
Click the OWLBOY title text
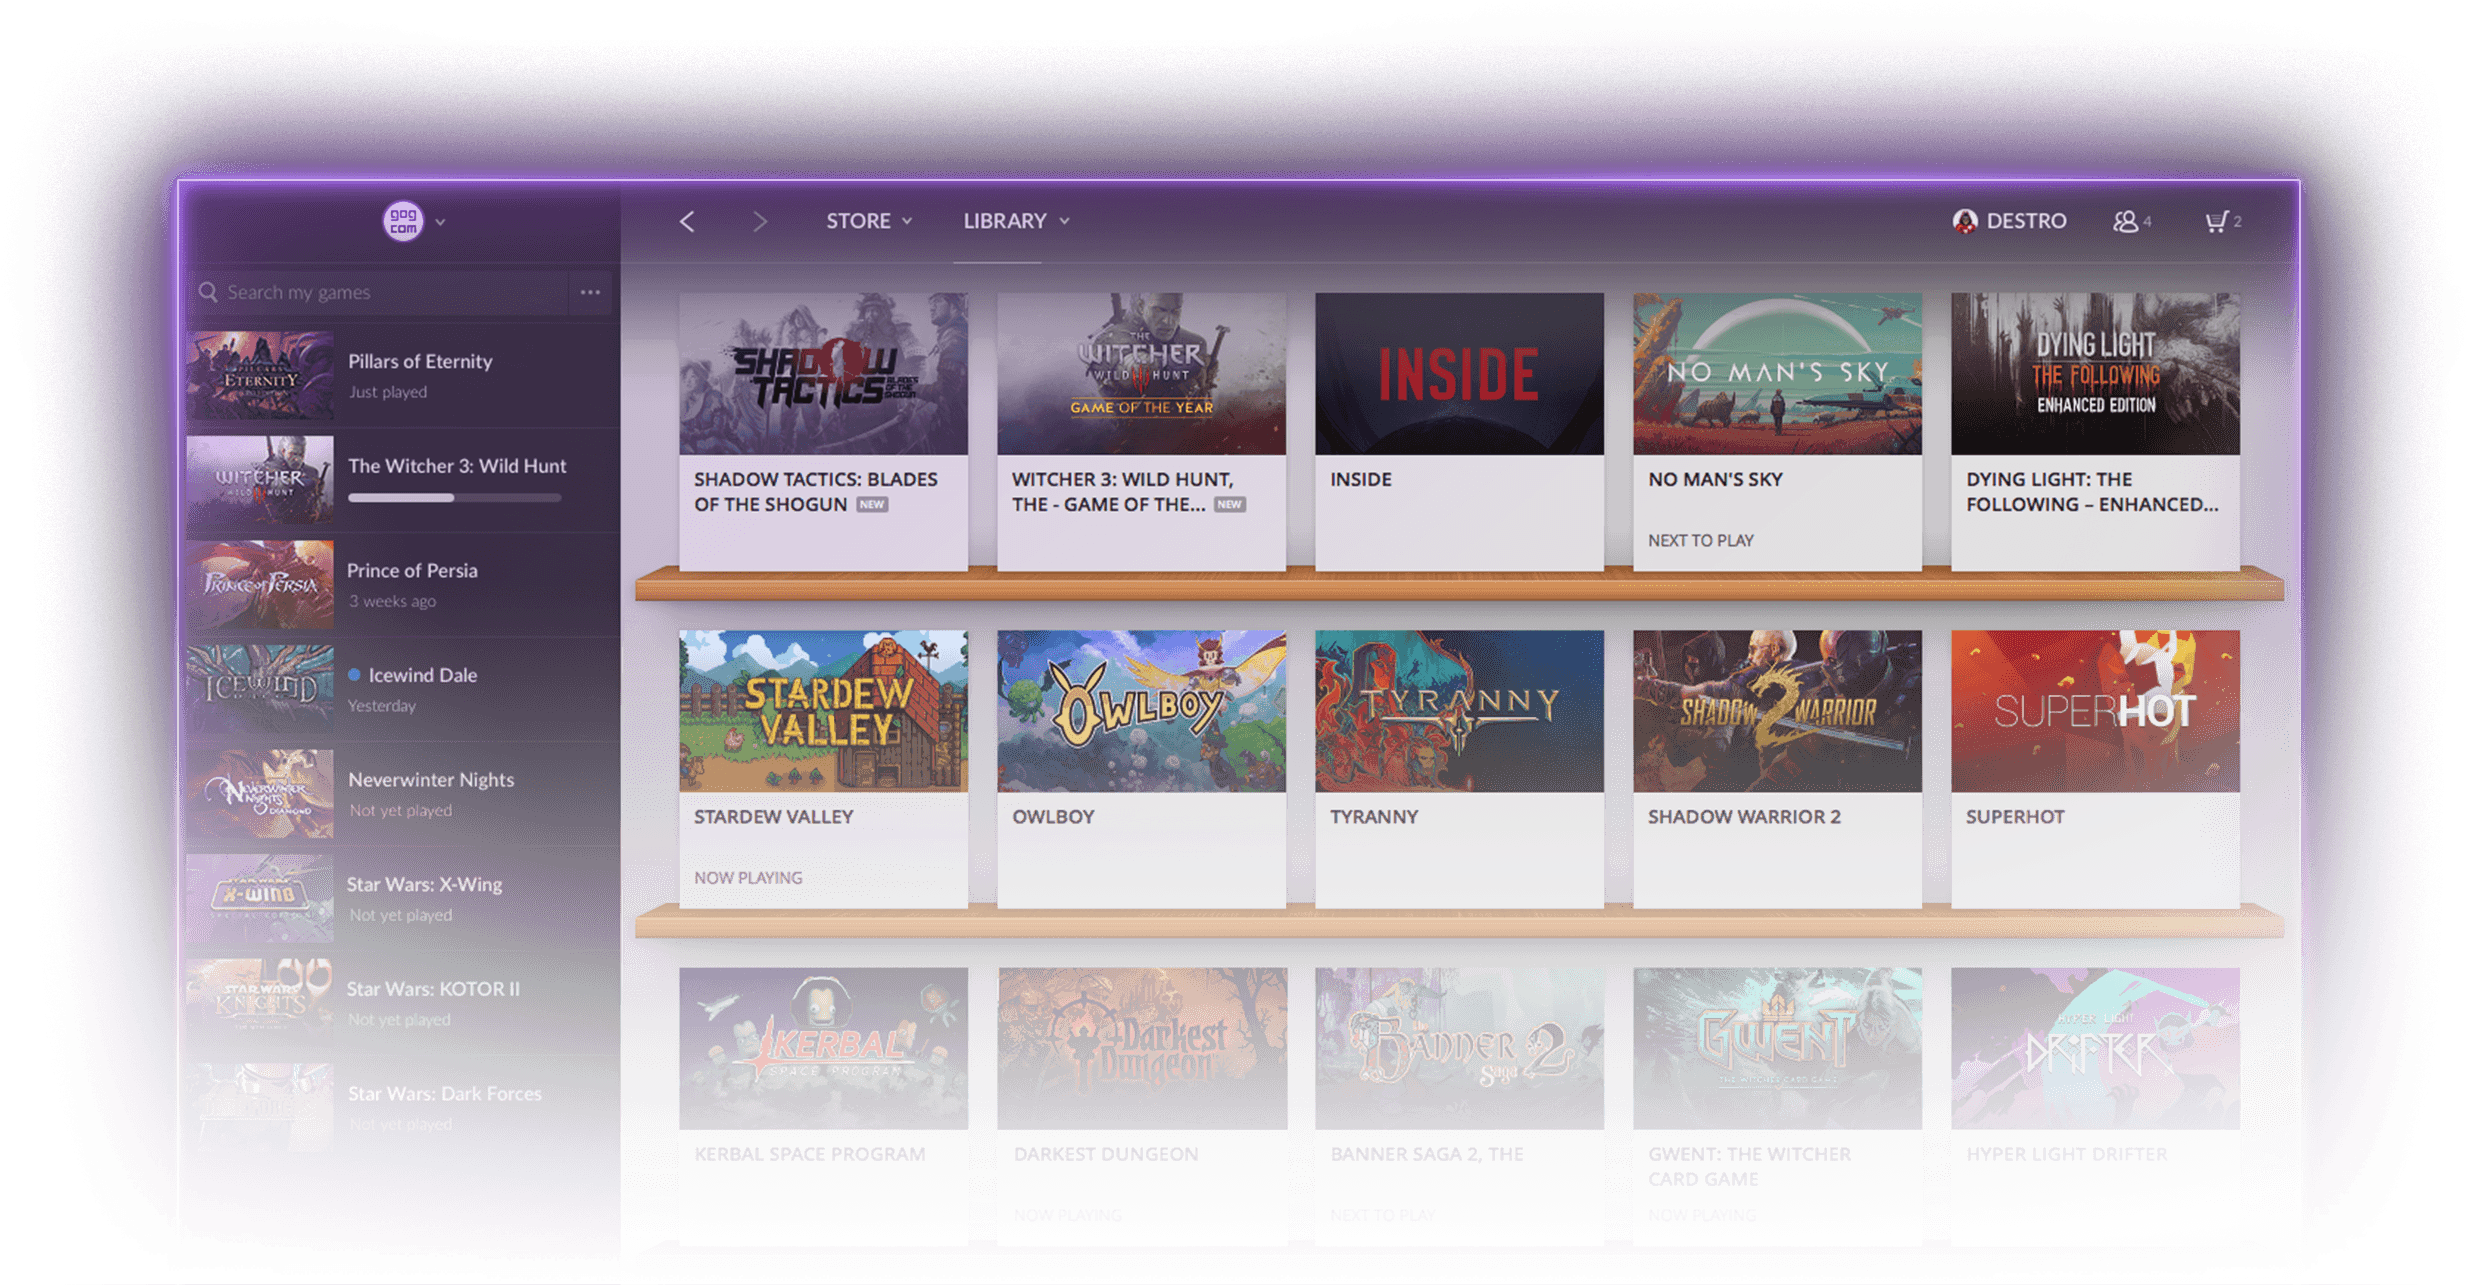1053,817
